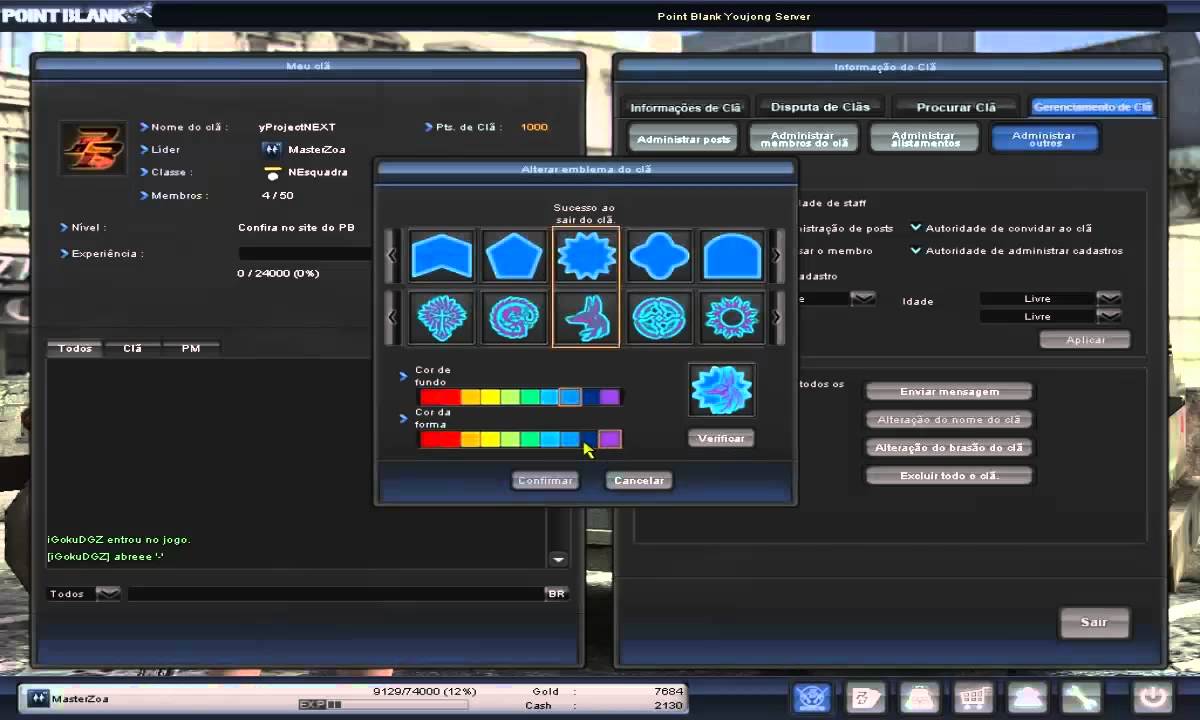Click the leader rank badge next to Líder
Image resolution: width=1200 pixels, height=720 pixels.
[271, 149]
